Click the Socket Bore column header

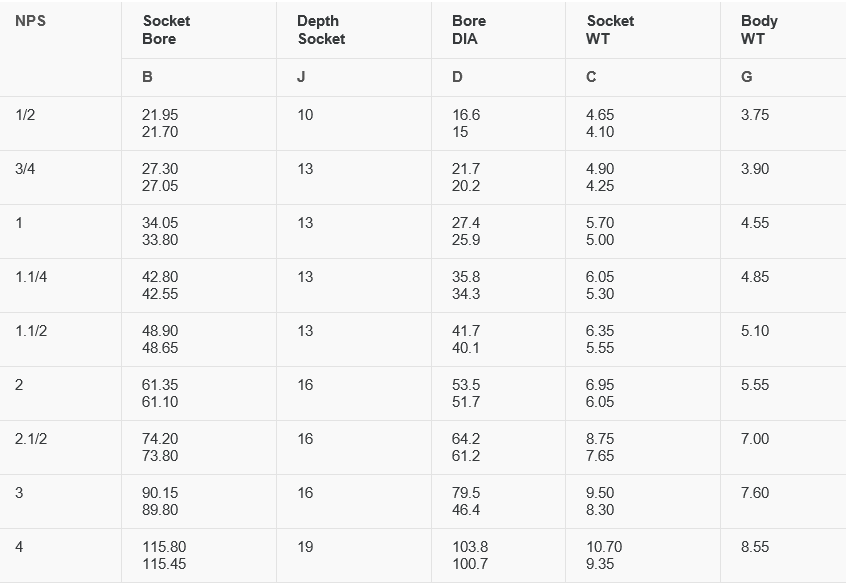click(166, 30)
